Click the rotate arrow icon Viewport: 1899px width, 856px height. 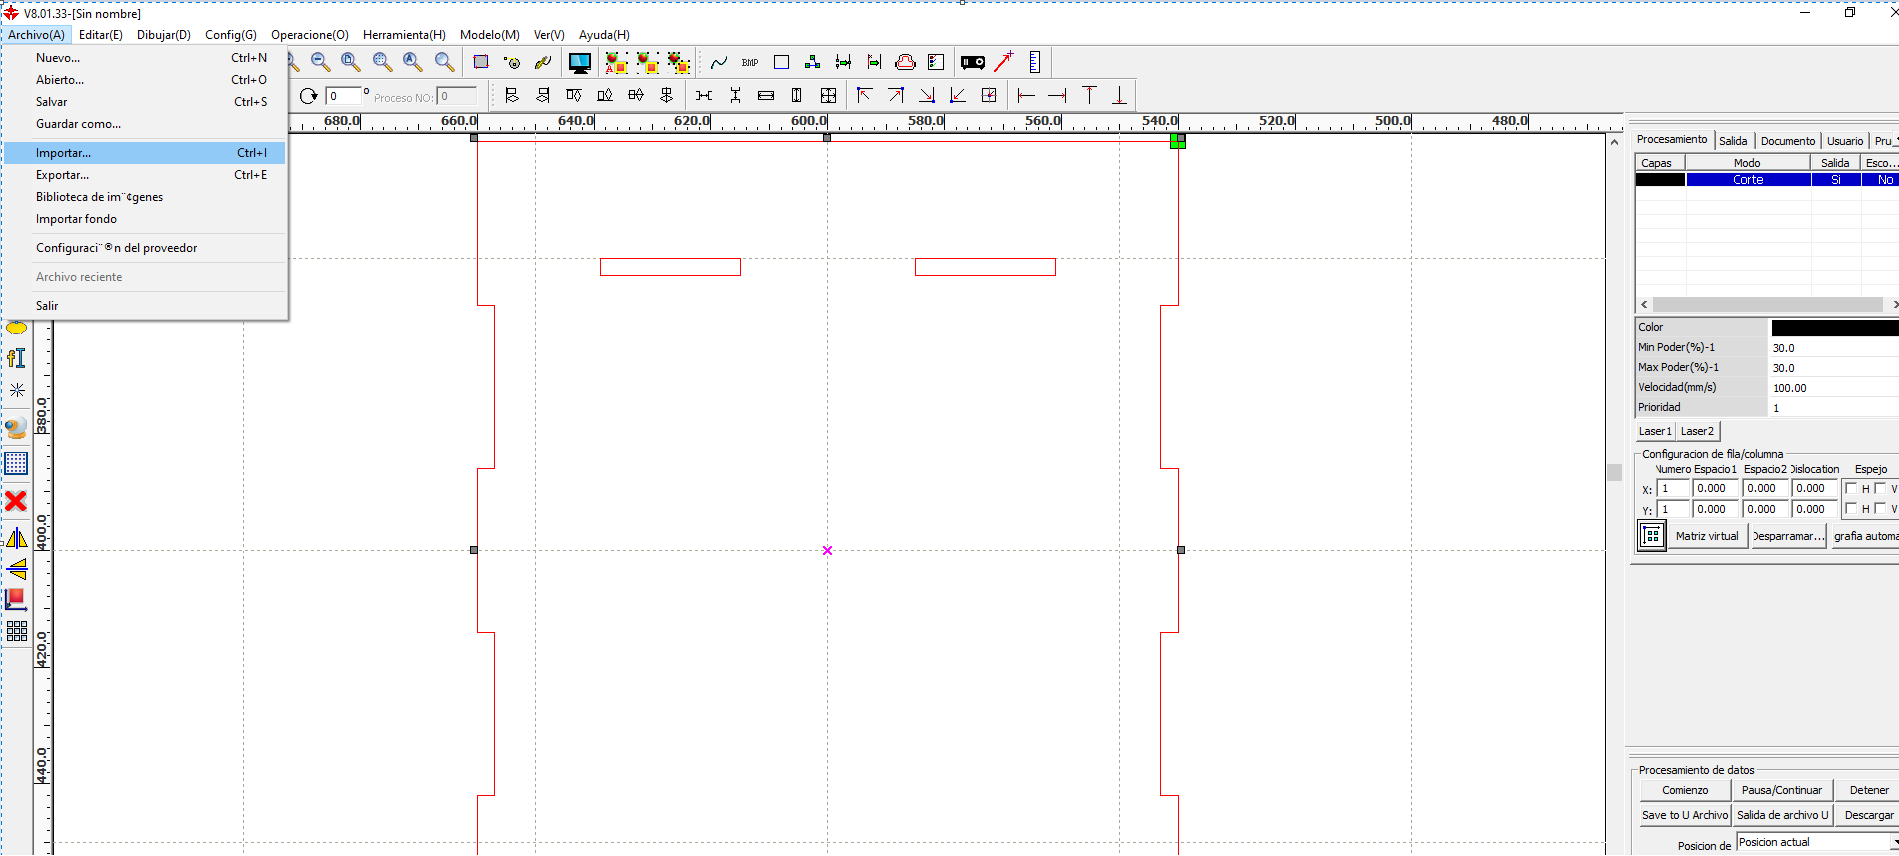[308, 96]
